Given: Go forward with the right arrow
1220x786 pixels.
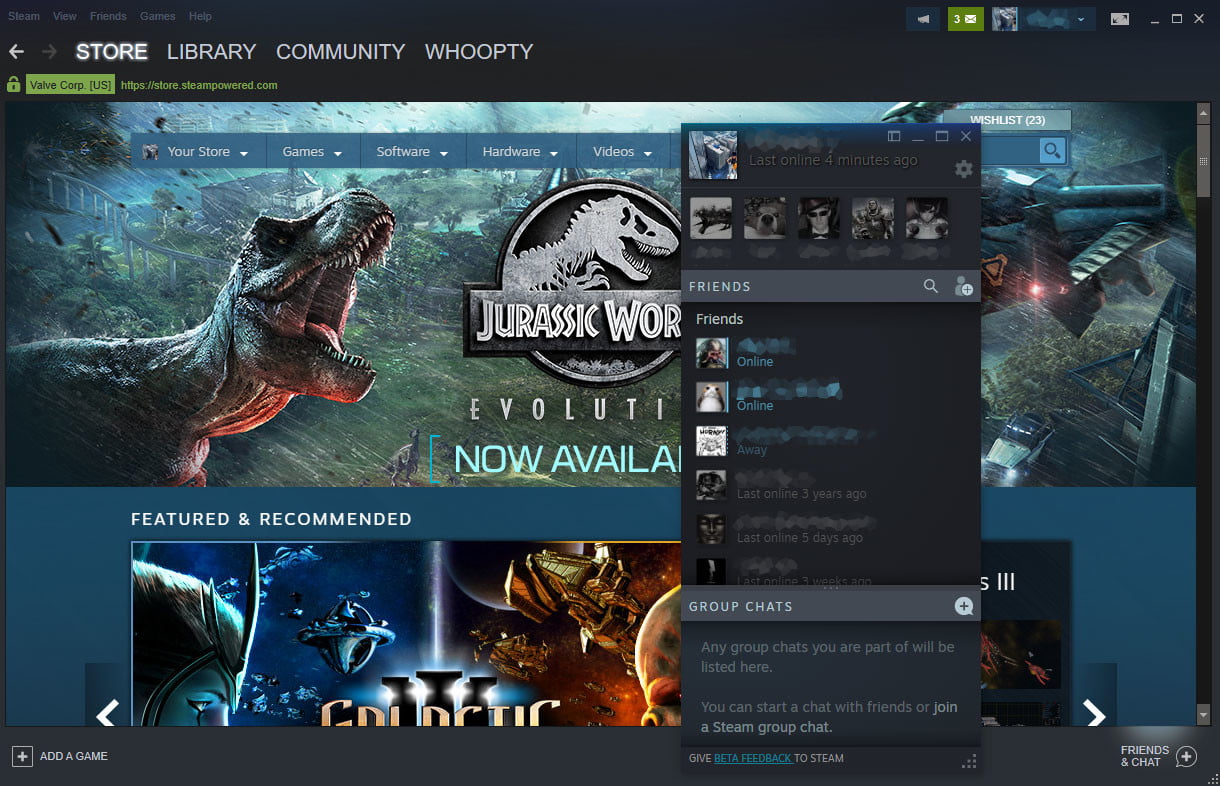Looking at the screenshot, I should (49, 51).
